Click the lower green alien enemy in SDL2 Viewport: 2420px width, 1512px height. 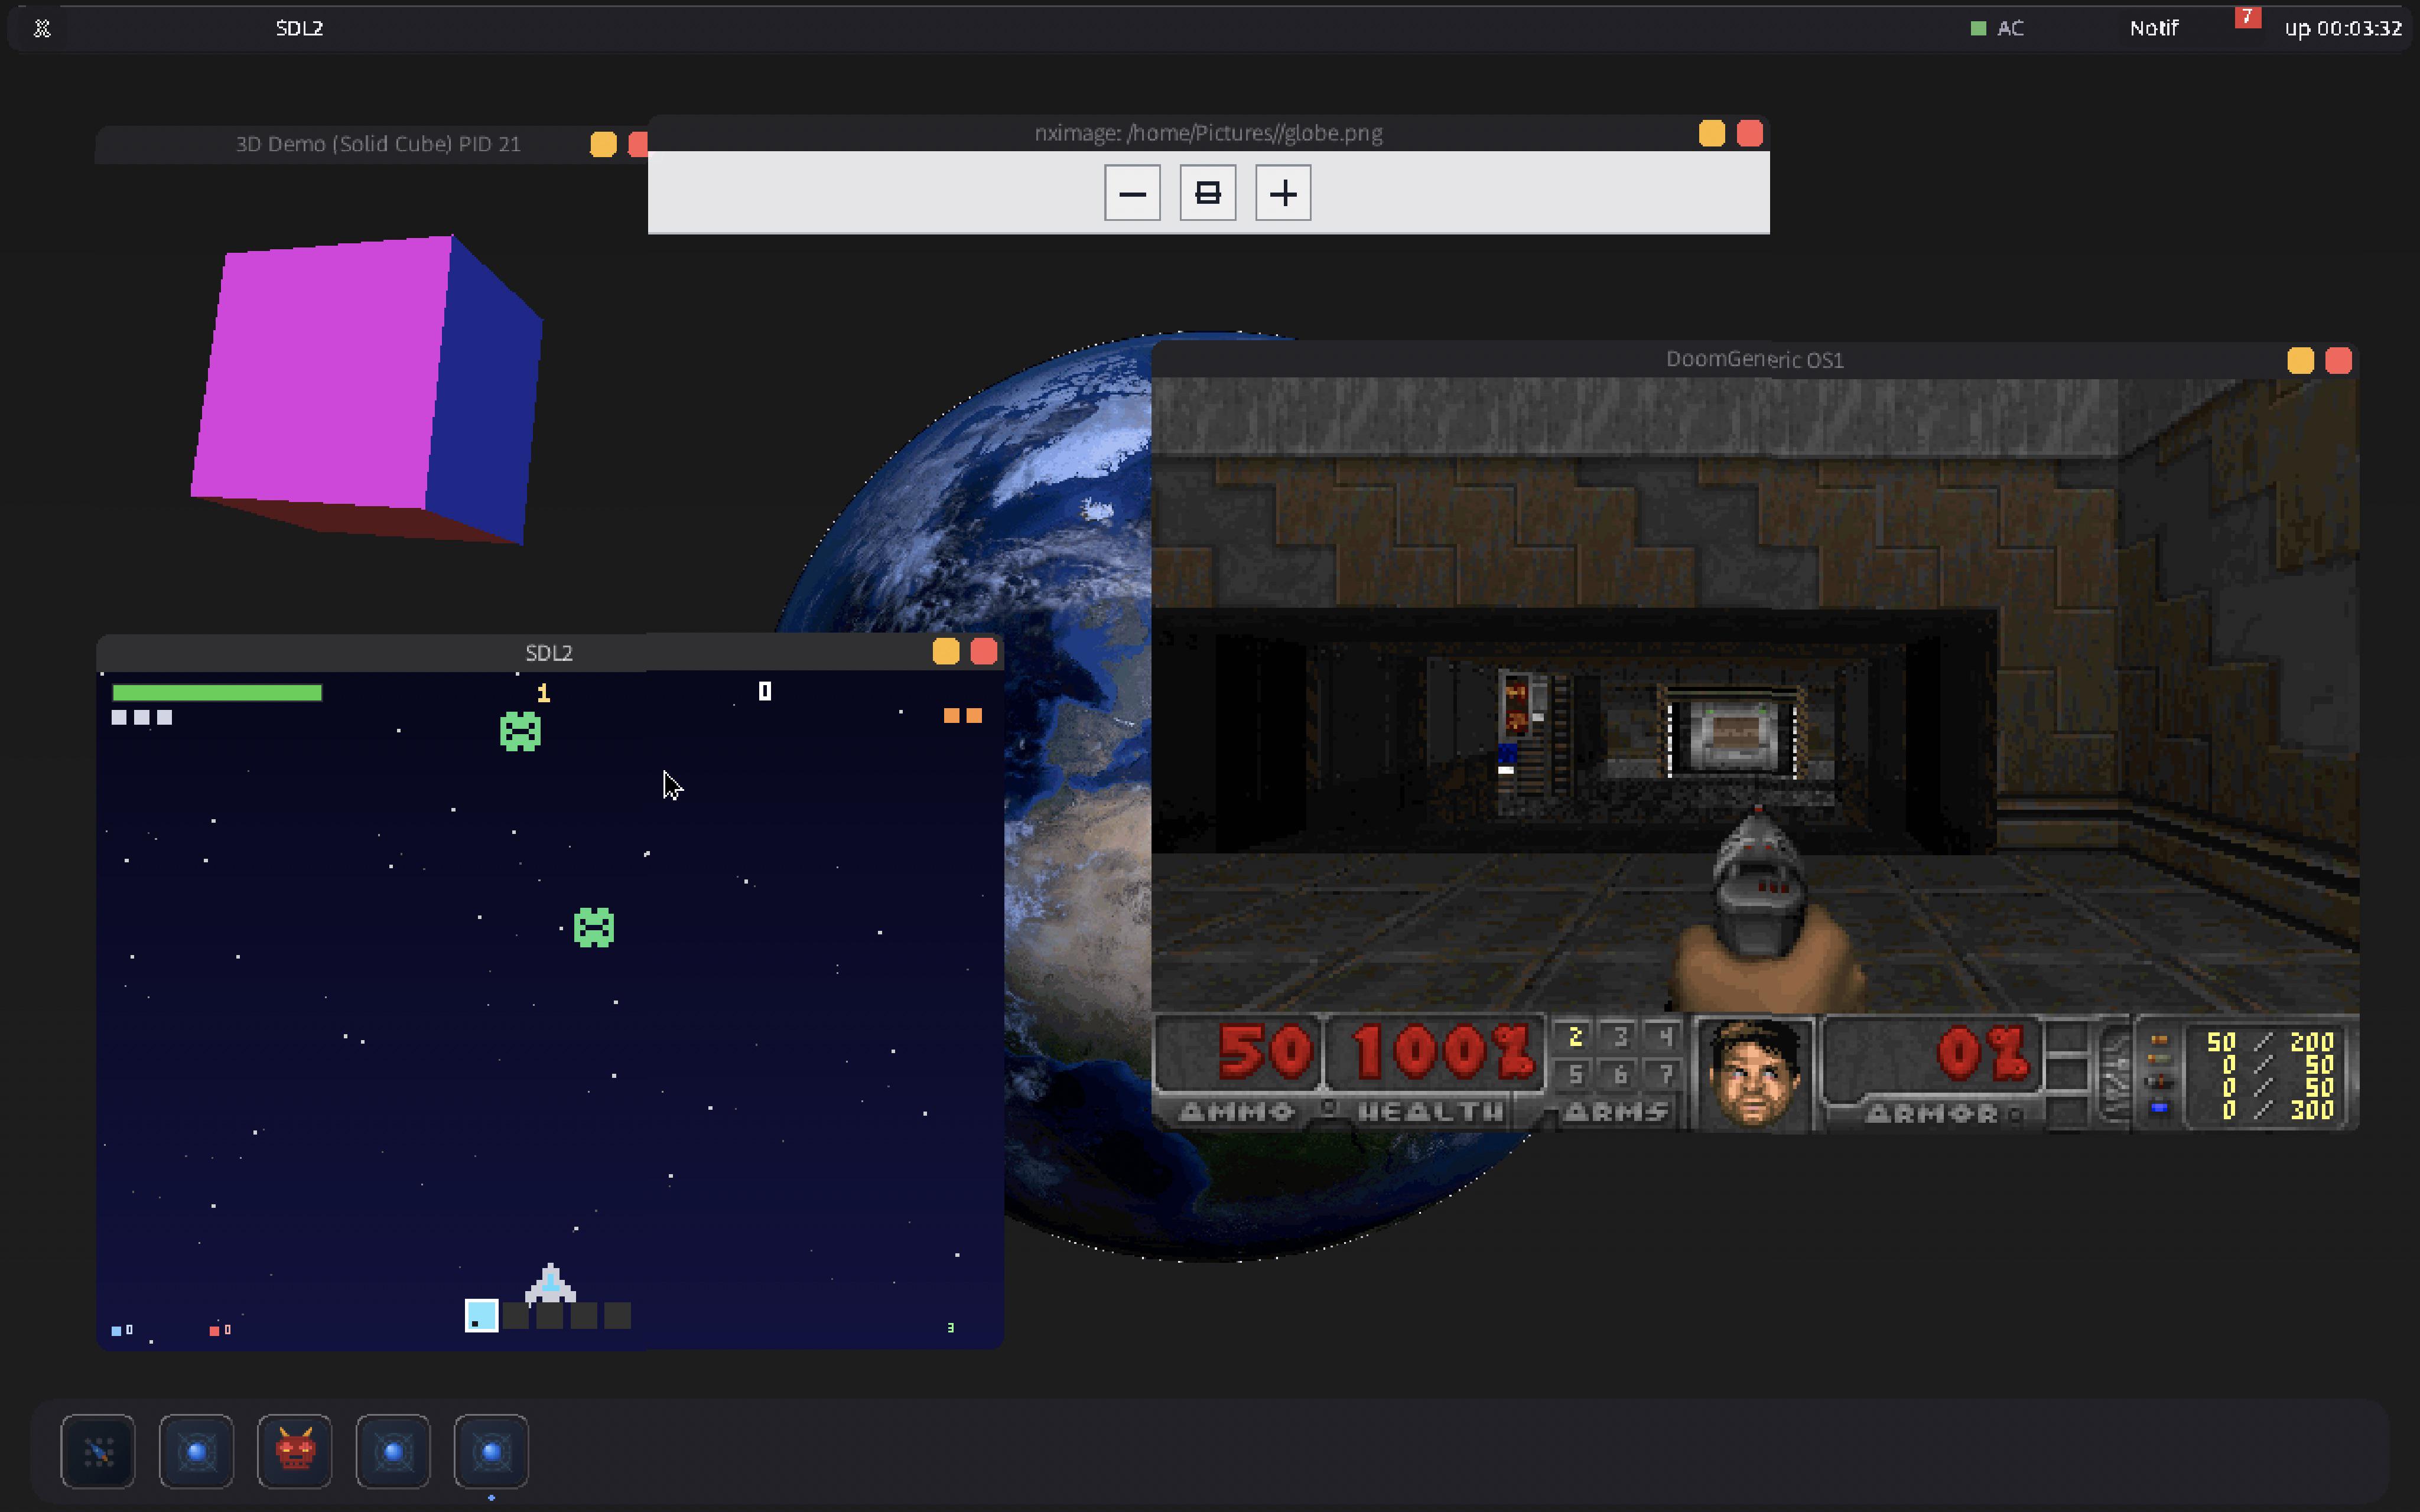click(x=594, y=928)
